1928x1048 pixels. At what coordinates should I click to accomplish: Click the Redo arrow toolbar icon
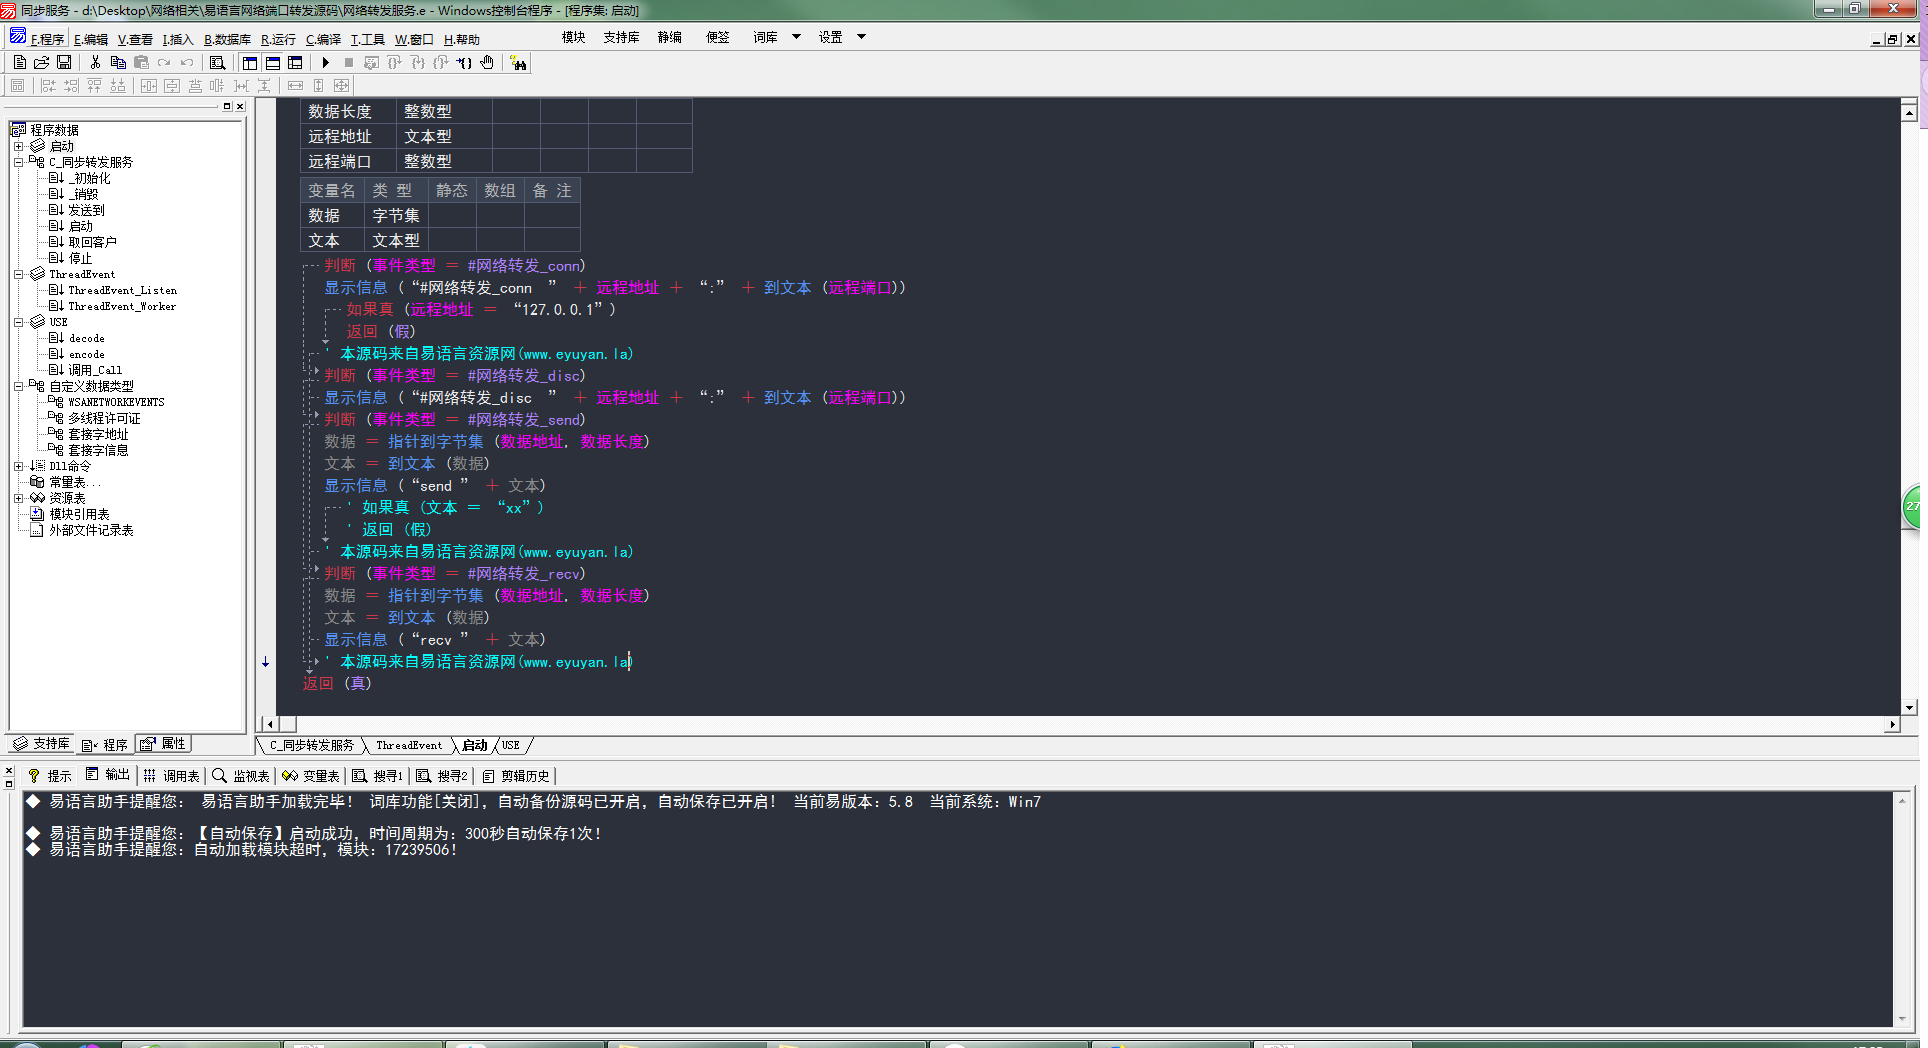(164, 62)
